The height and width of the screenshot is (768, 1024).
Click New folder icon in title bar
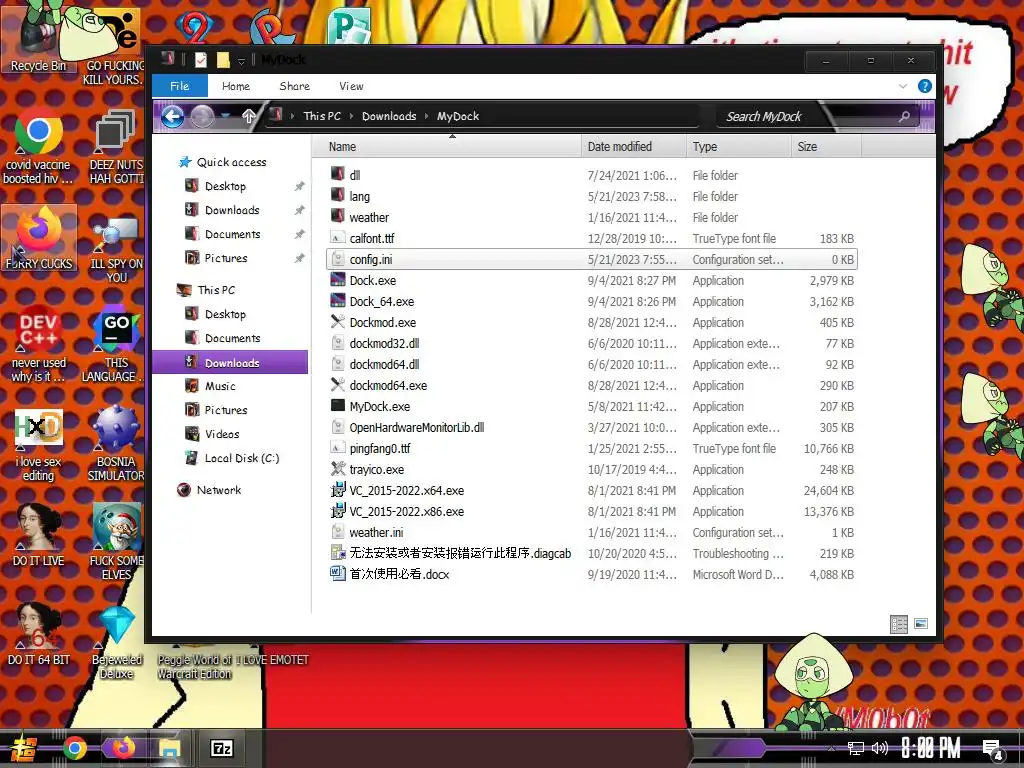pyautogui.click(x=223, y=60)
